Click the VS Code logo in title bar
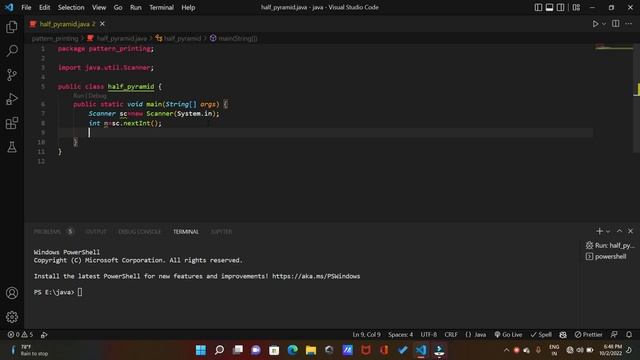Image resolution: width=640 pixels, height=360 pixels. (9, 7)
